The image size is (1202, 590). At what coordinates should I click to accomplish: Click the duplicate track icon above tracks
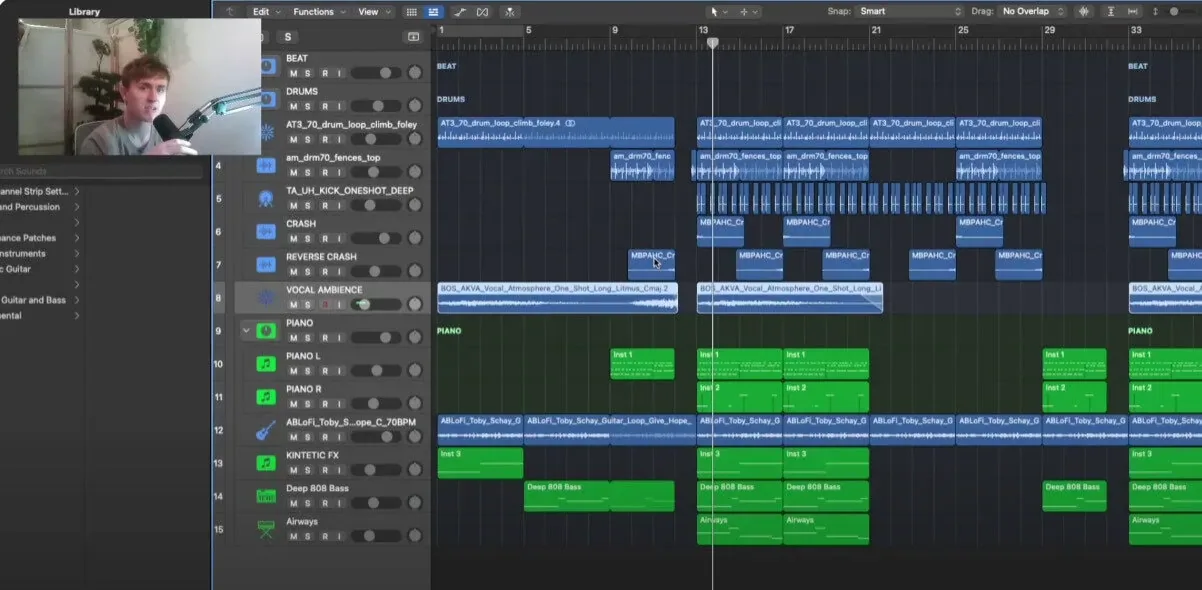414,37
